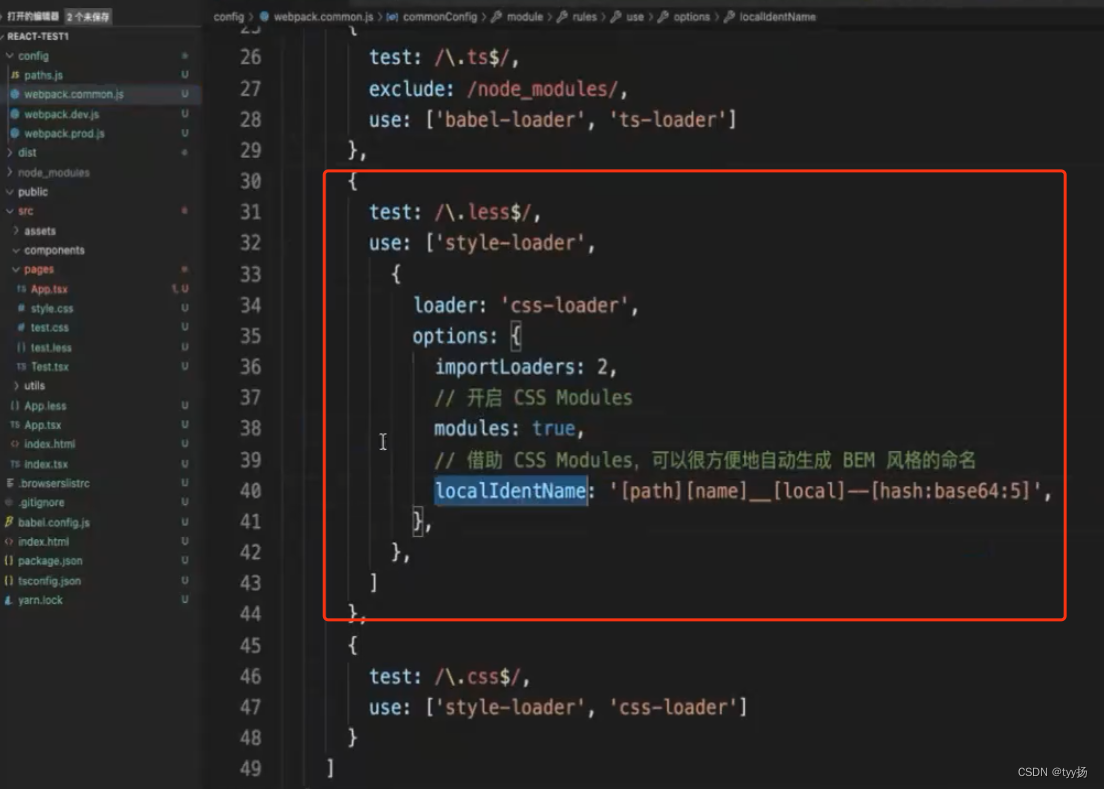Click modules: true on line 38
Image resolution: width=1104 pixels, height=789 pixels.
pos(504,428)
